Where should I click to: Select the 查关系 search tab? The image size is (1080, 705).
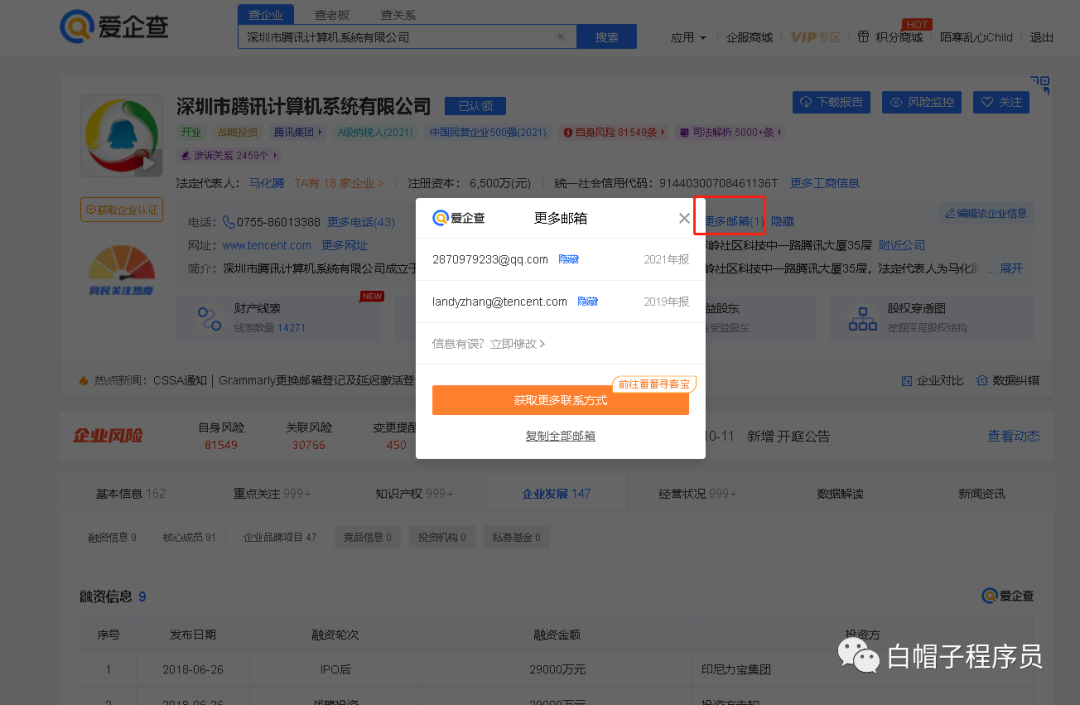(x=398, y=14)
